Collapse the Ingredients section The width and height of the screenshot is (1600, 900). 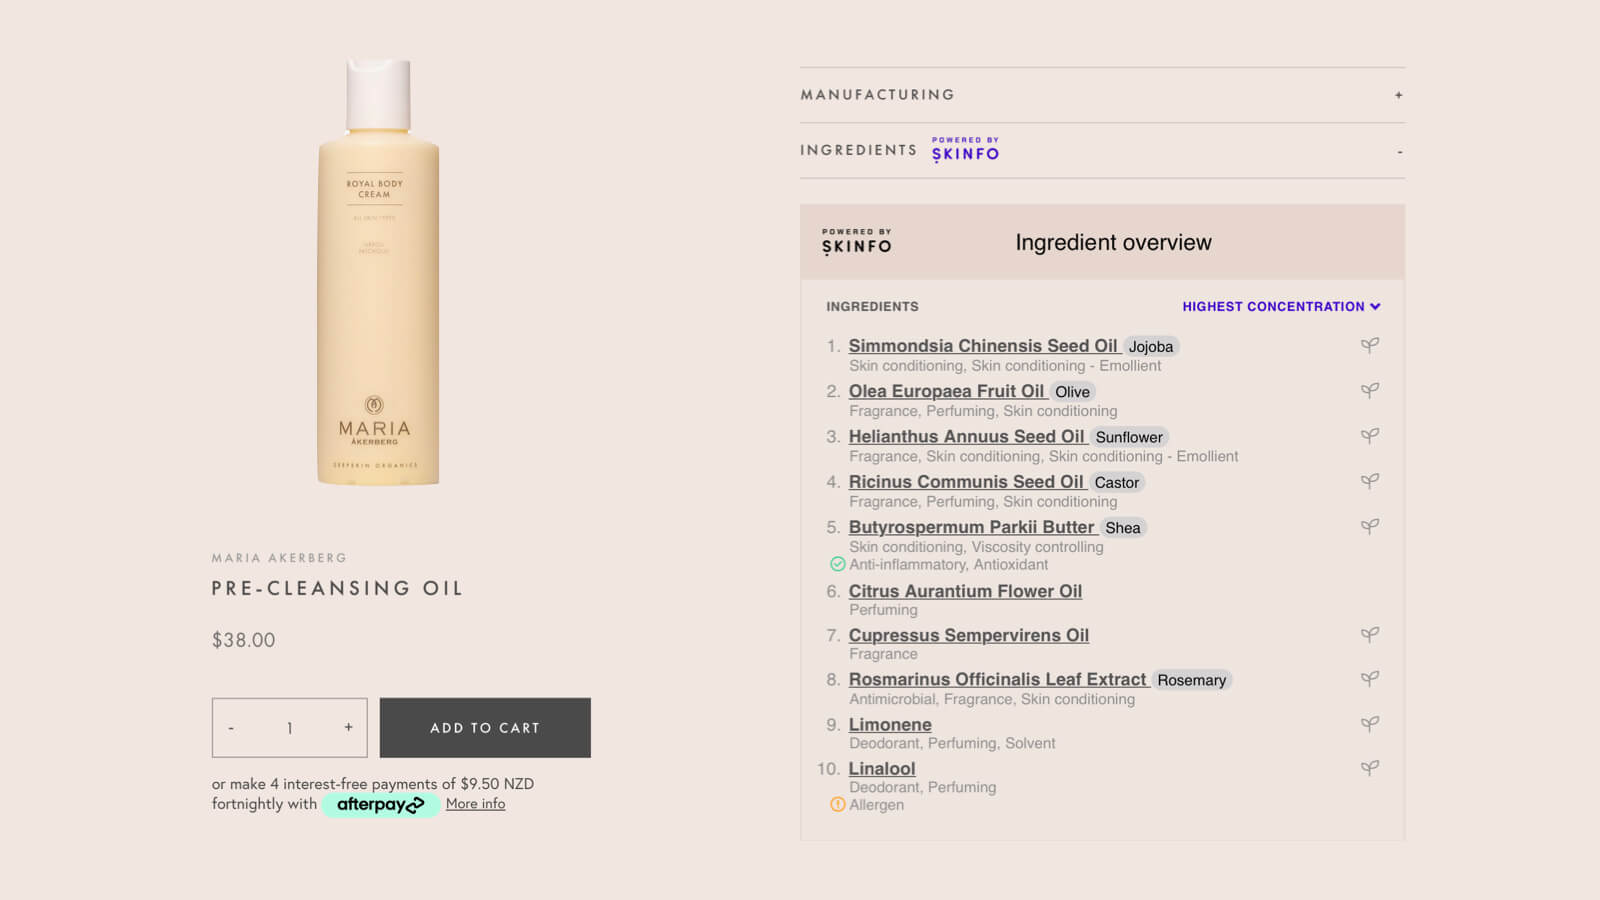1399,152
